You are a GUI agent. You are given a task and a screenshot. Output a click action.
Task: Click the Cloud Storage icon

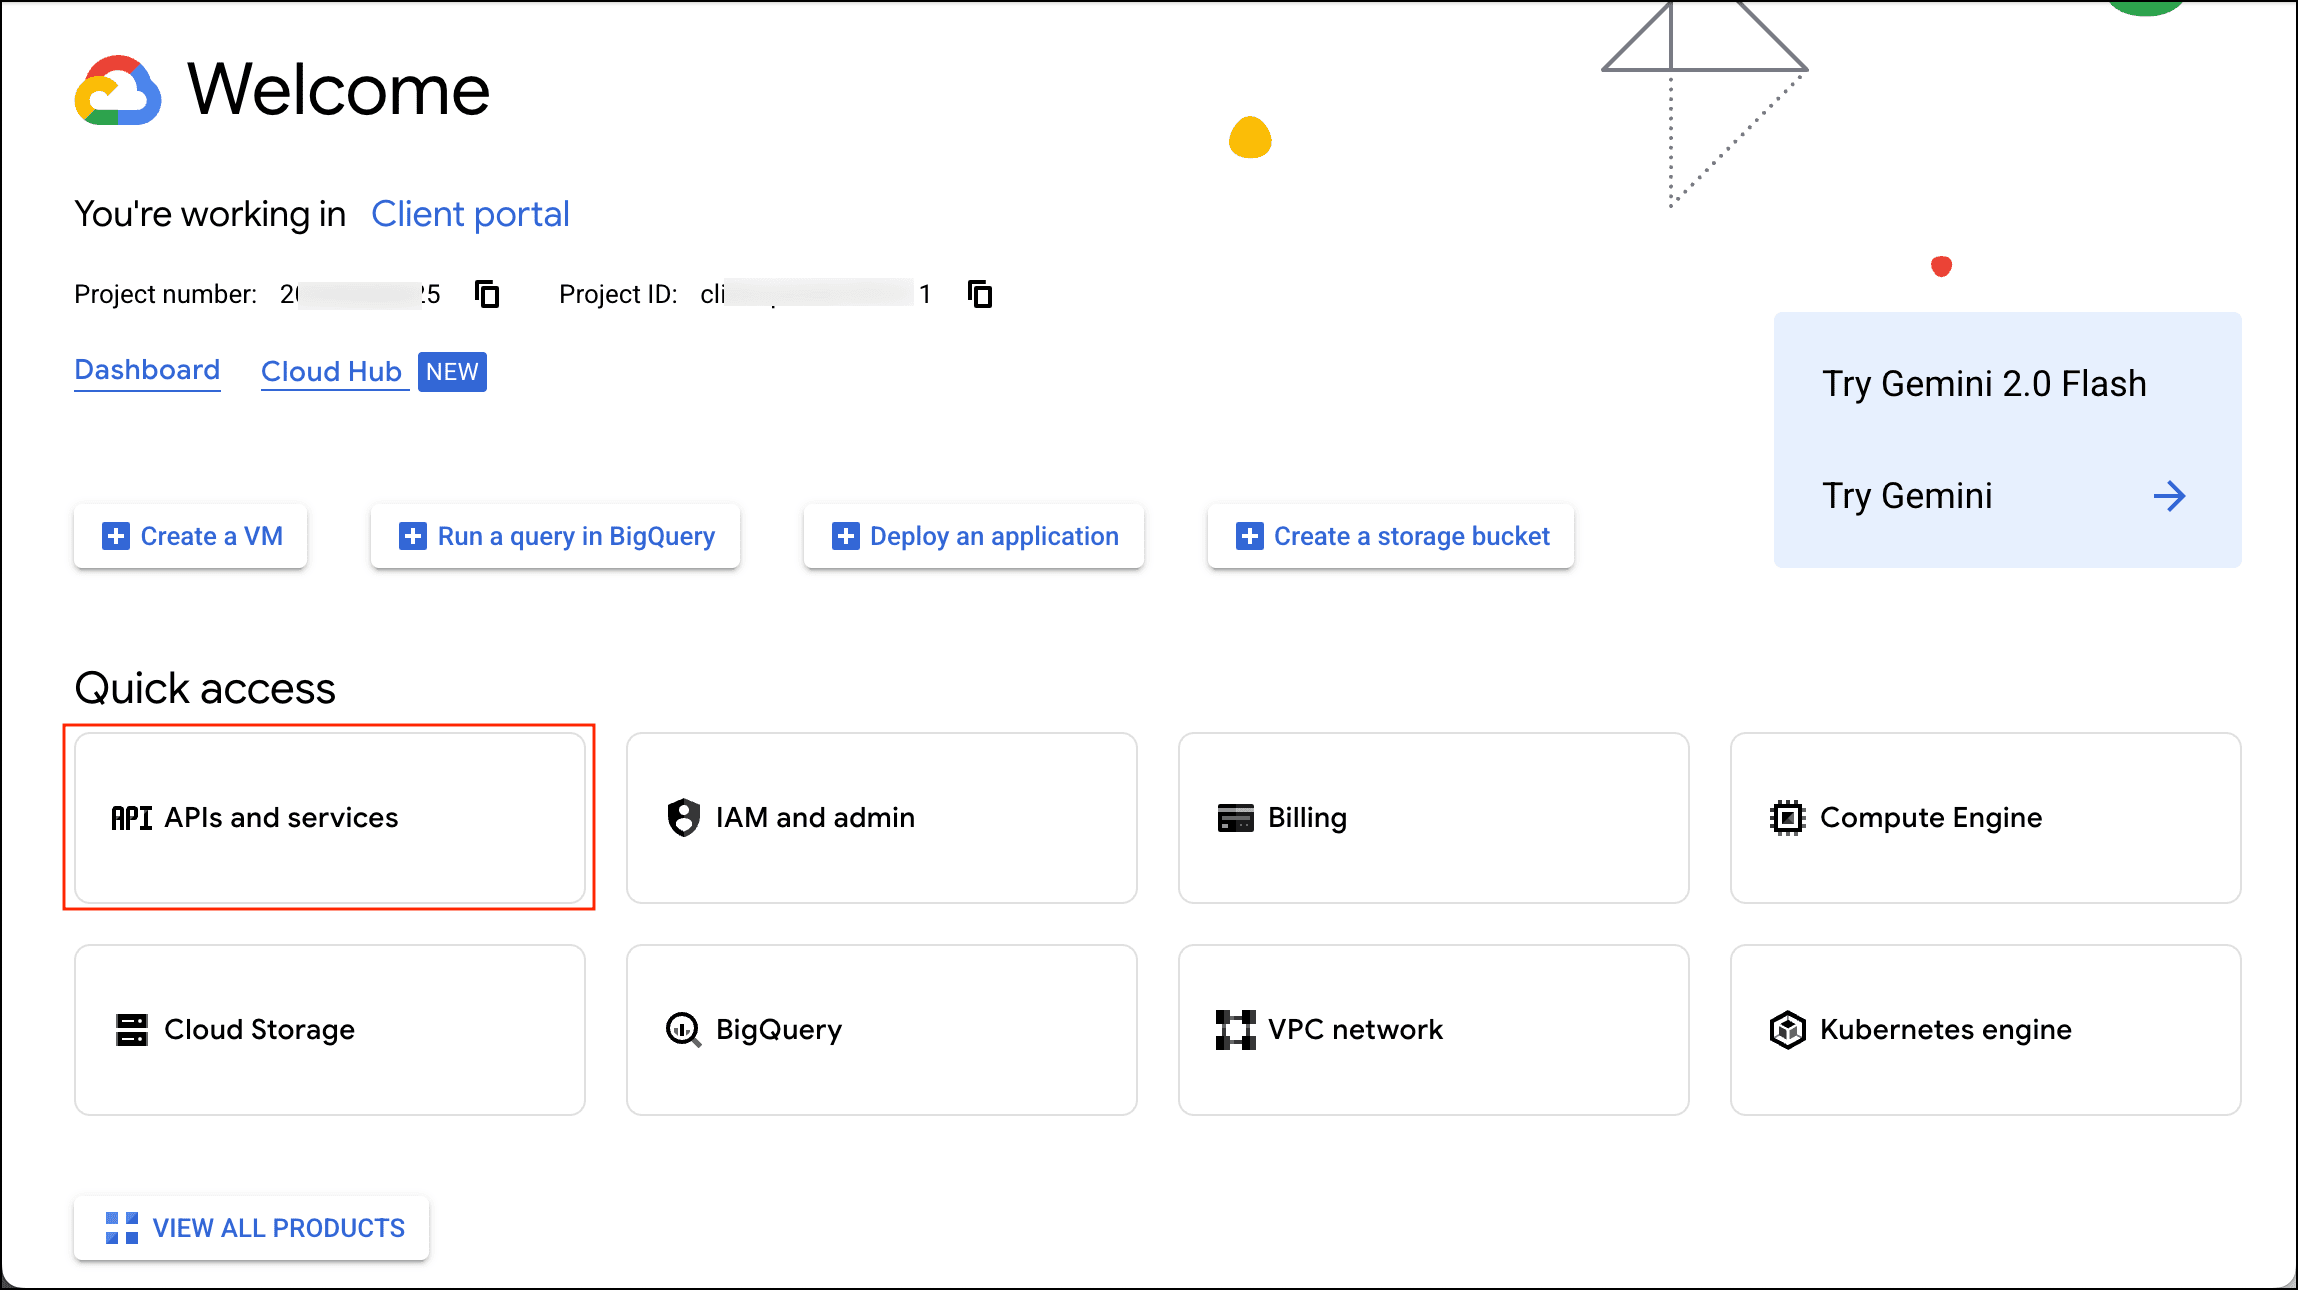point(131,1030)
